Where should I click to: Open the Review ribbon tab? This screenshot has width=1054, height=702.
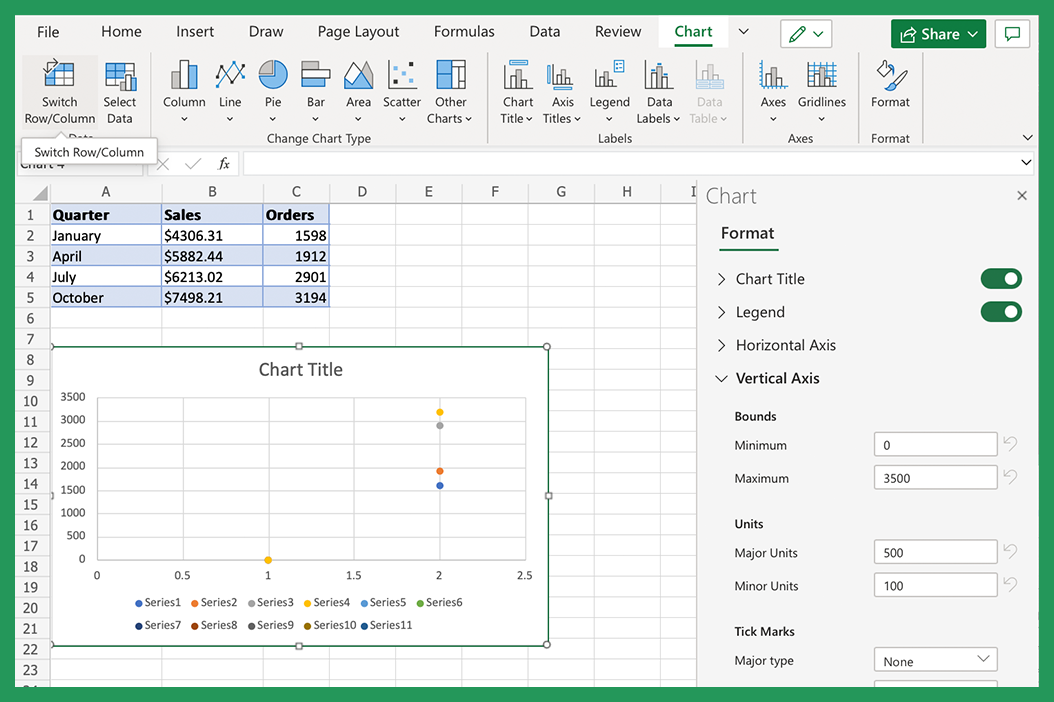click(x=617, y=31)
